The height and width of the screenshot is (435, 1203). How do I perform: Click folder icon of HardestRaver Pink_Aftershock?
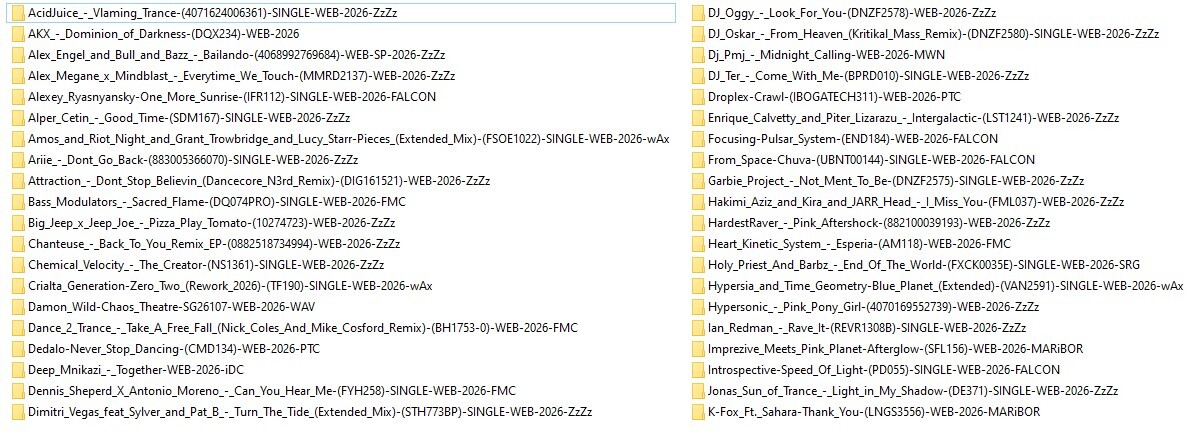[x=697, y=223]
